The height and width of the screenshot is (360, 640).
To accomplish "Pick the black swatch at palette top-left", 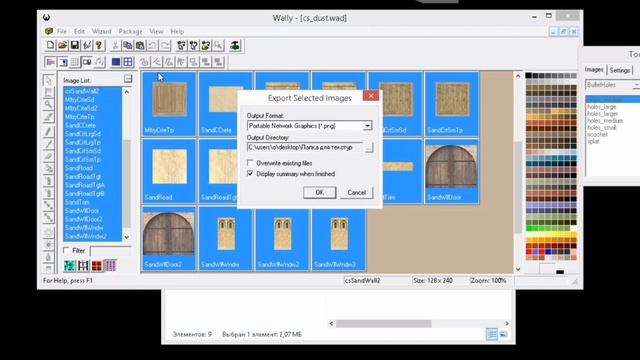I will (x=529, y=76).
